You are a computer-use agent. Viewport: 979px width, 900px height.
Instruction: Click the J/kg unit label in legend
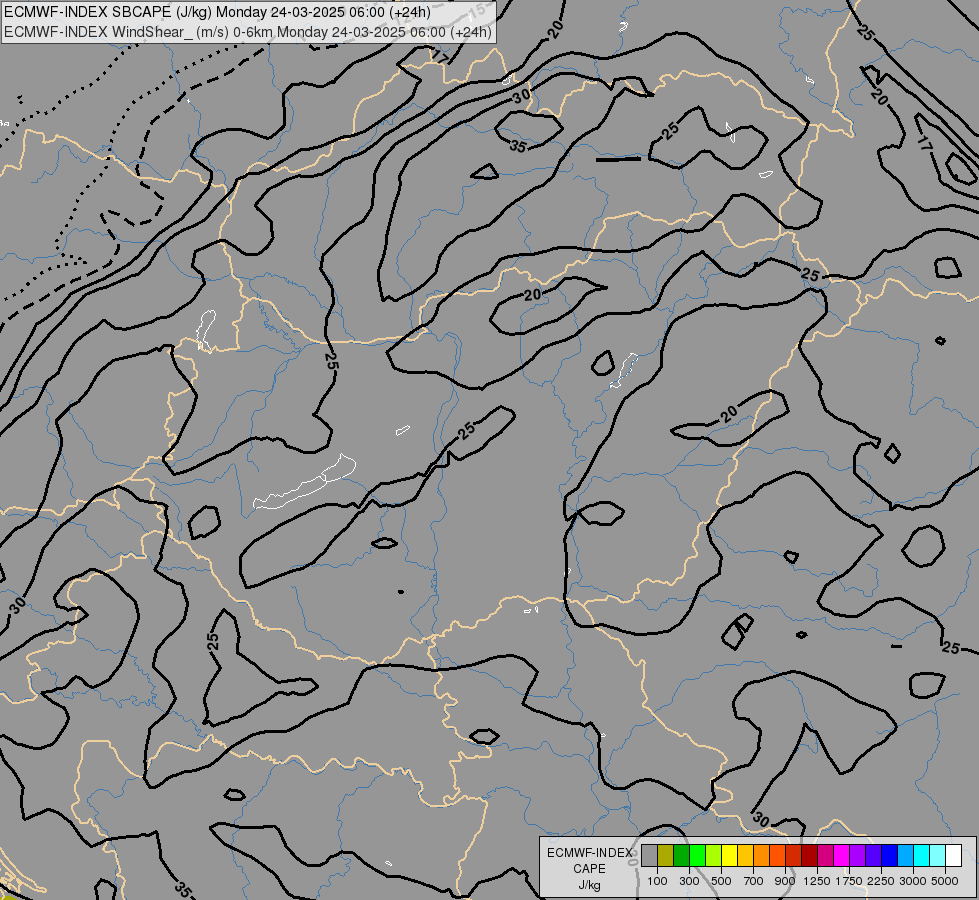(x=589, y=885)
